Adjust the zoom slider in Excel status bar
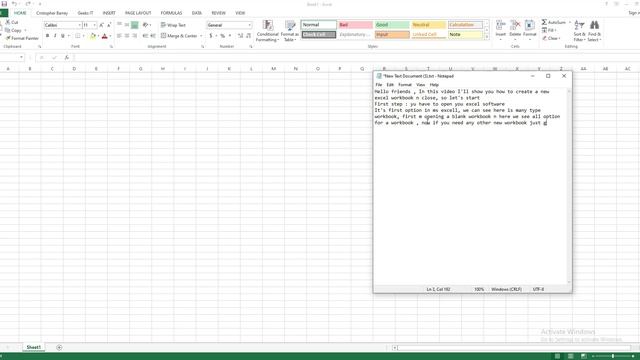The image size is (640, 360). [613, 356]
